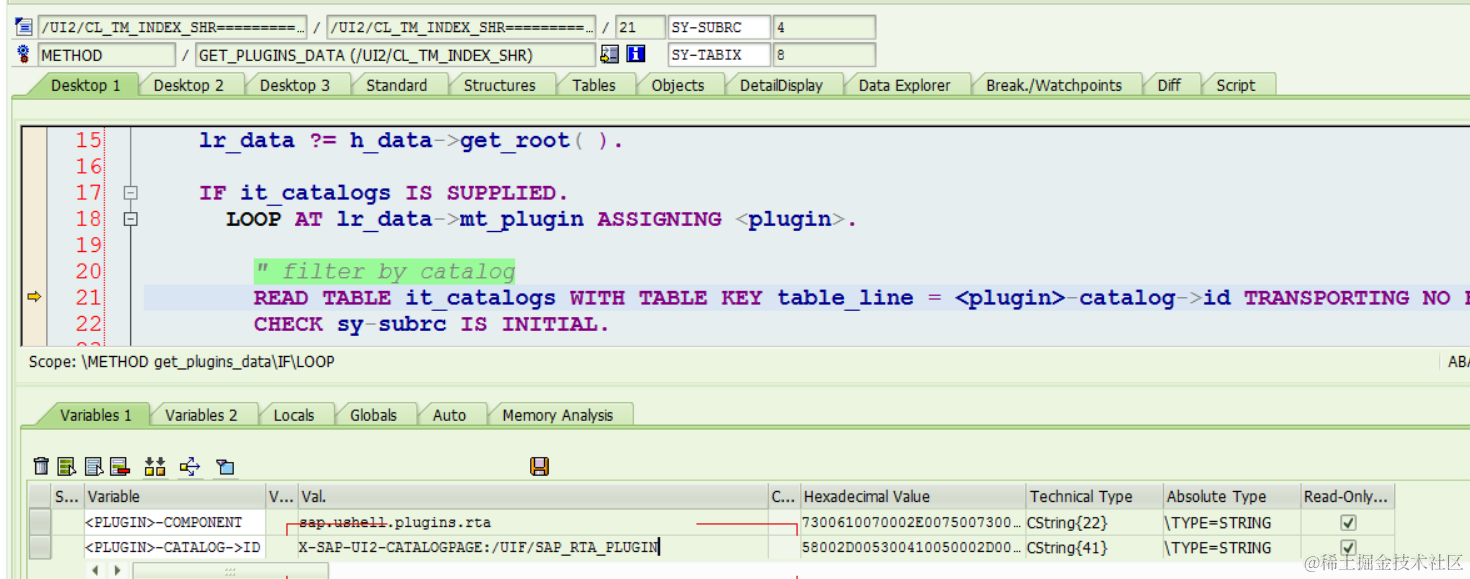1470x579 pixels.
Task: Open the Objects tab
Action: 678,85
